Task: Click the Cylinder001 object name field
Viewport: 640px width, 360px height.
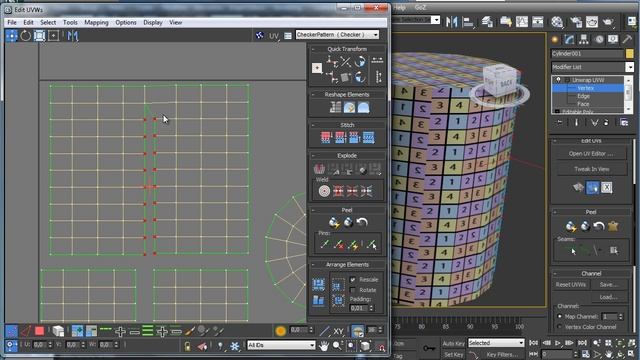Action: pyautogui.click(x=587, y=53)
